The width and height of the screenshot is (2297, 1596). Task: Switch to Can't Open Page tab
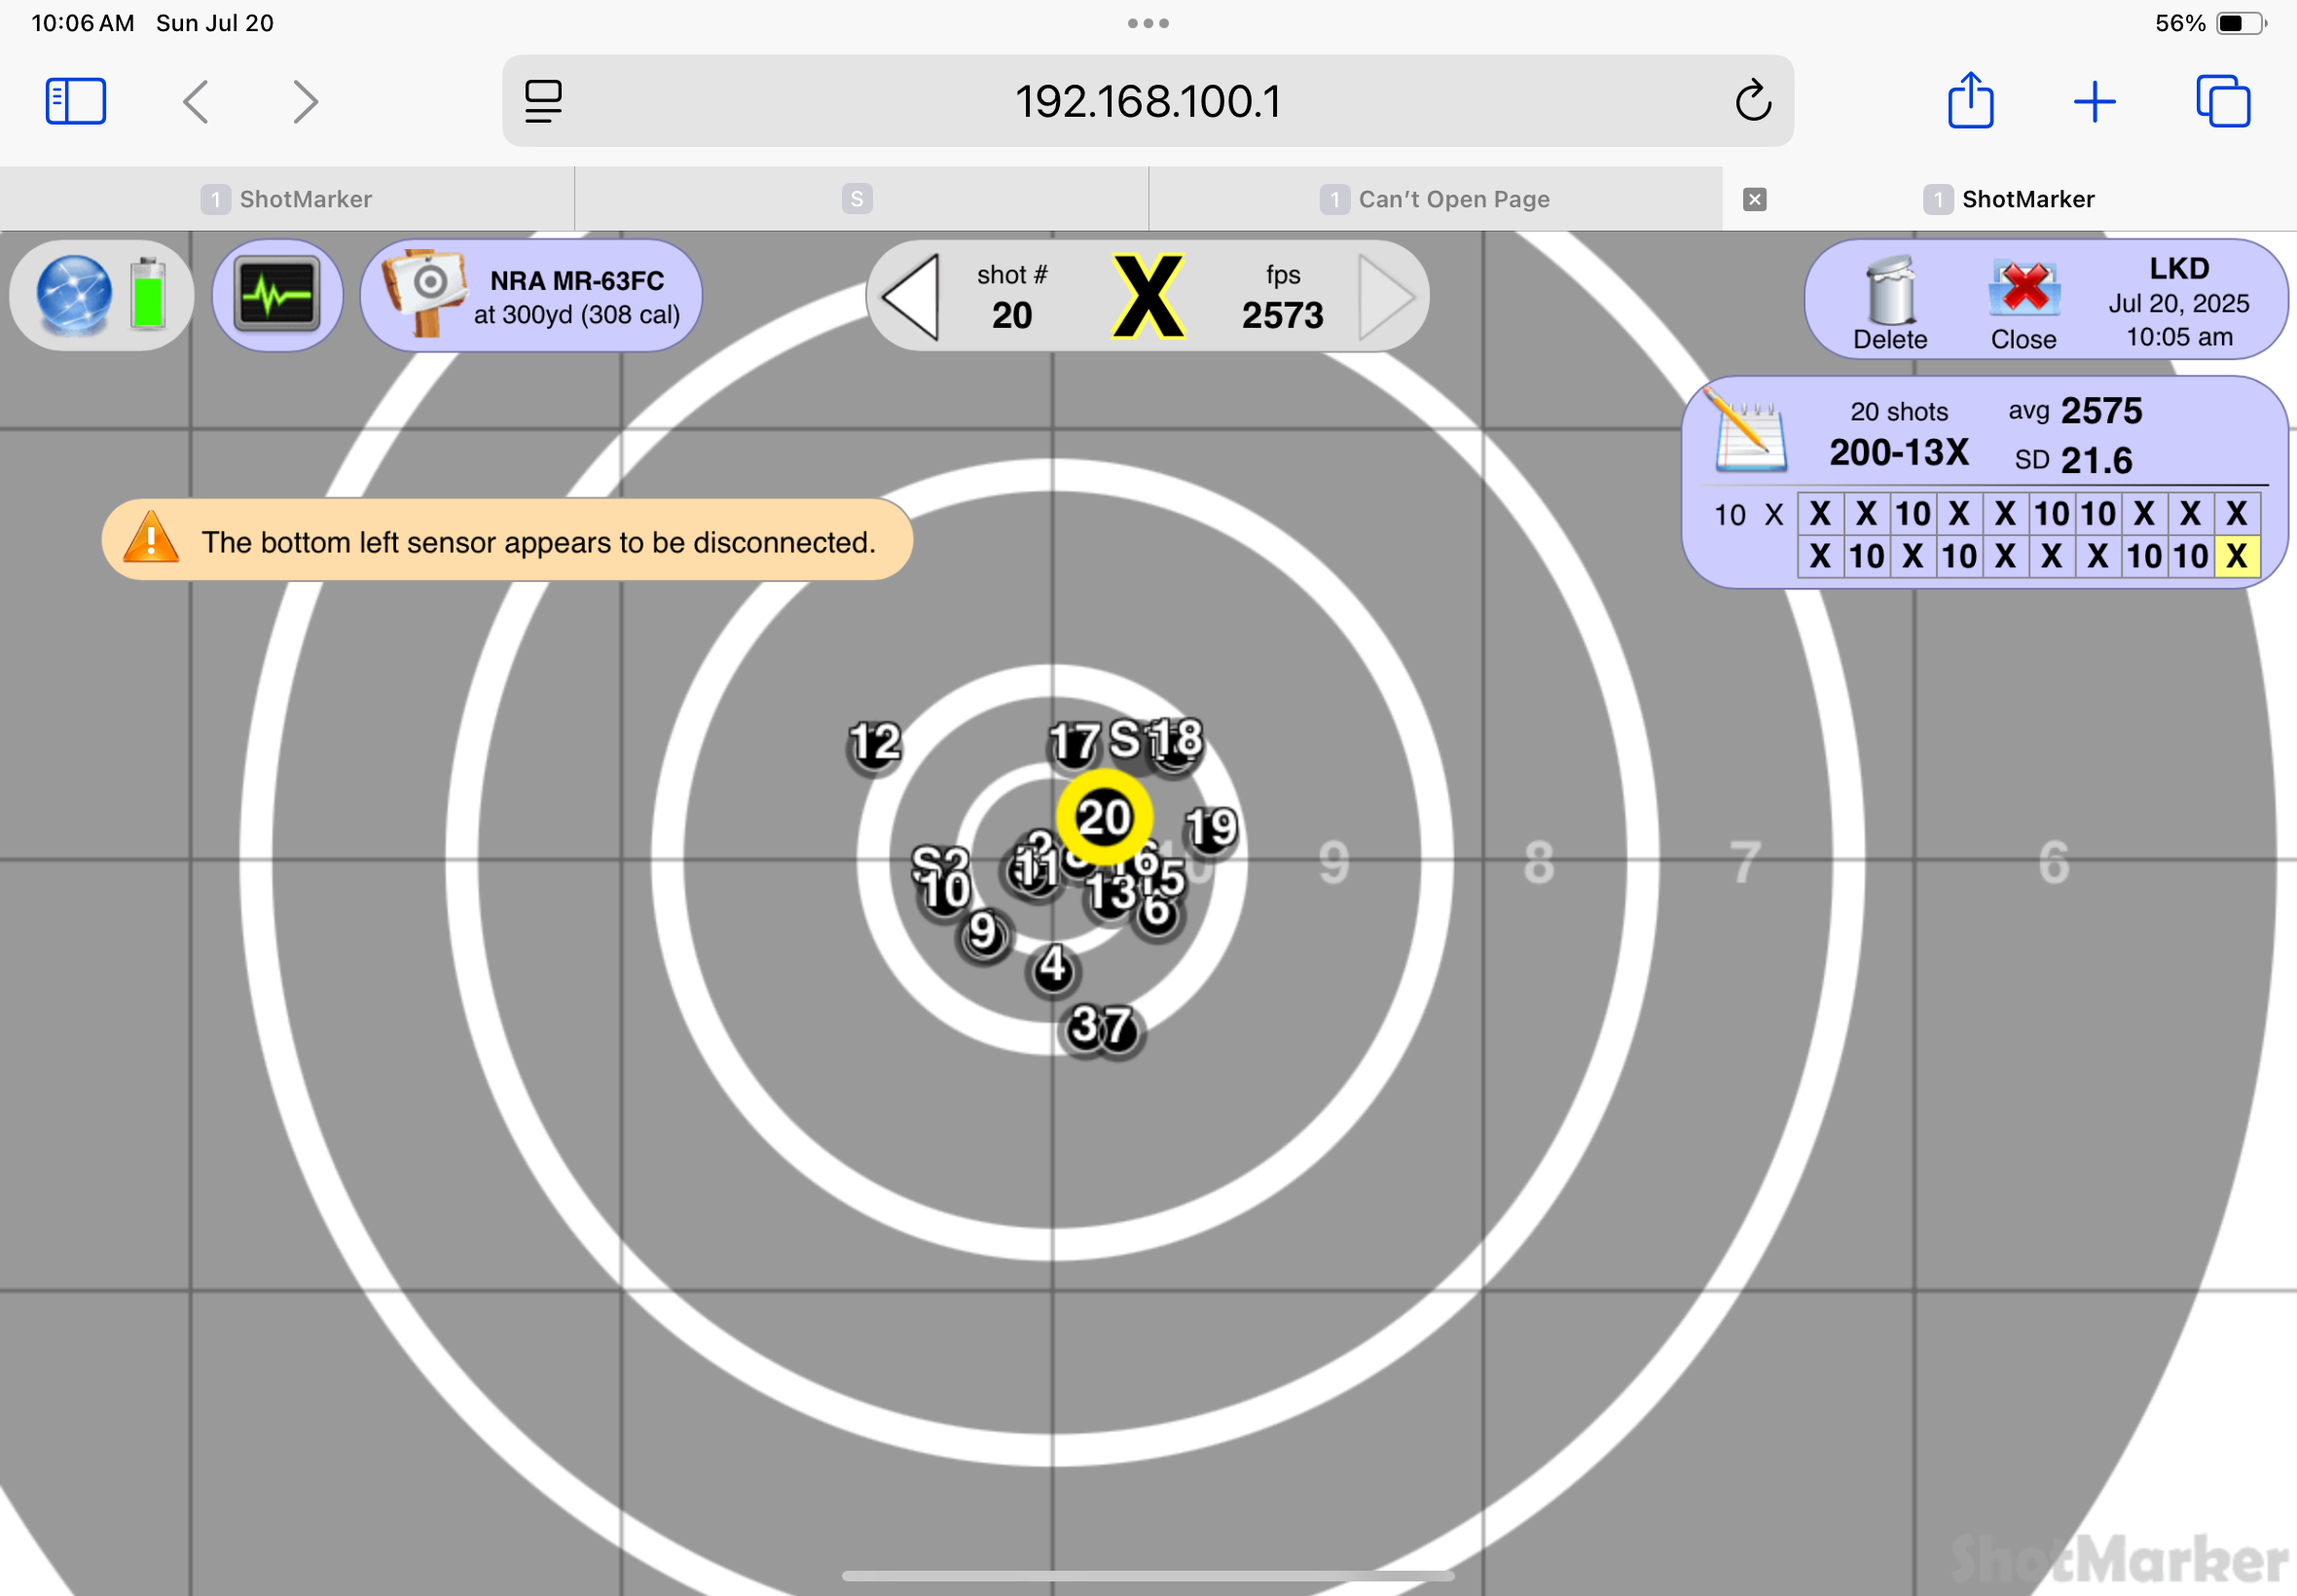[1435, 199]
